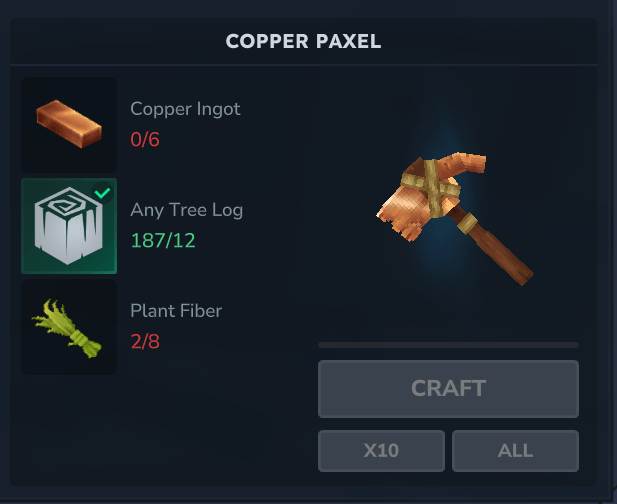Click the 187/12 tree log count
Image resolution: width=617 pixels, height=504 pixels.
tap(163, 241)
